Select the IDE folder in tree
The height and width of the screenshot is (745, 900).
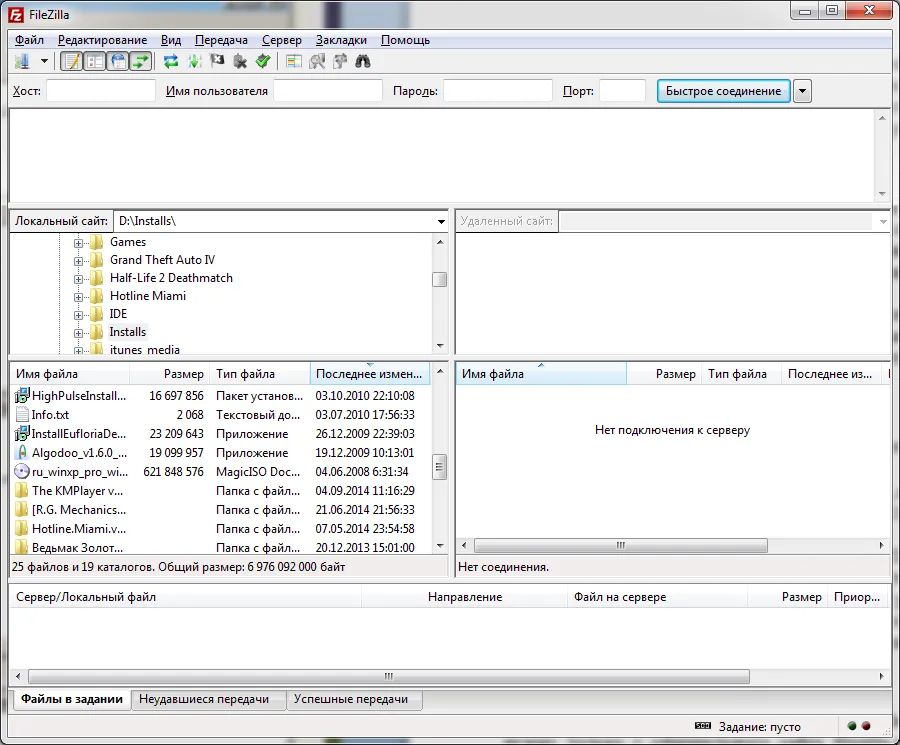(118, 314)
